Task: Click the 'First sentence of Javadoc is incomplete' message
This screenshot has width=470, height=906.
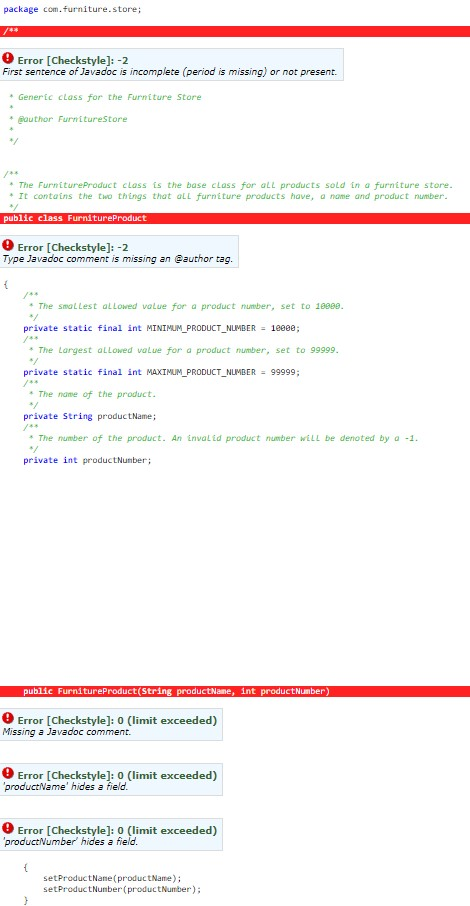Action: pyautogui.click(x=169, y=72)
